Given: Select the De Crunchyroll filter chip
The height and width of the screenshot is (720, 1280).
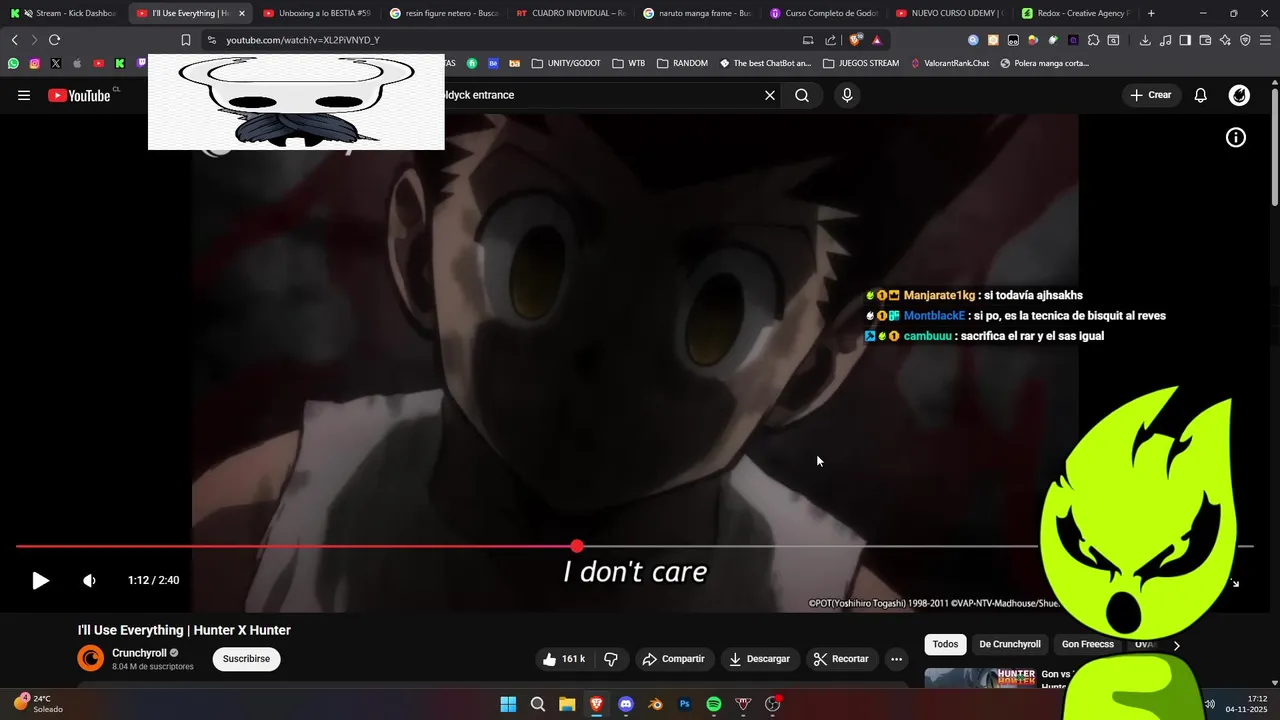Looking at the screenshot, I should [x=1010, y=644].
